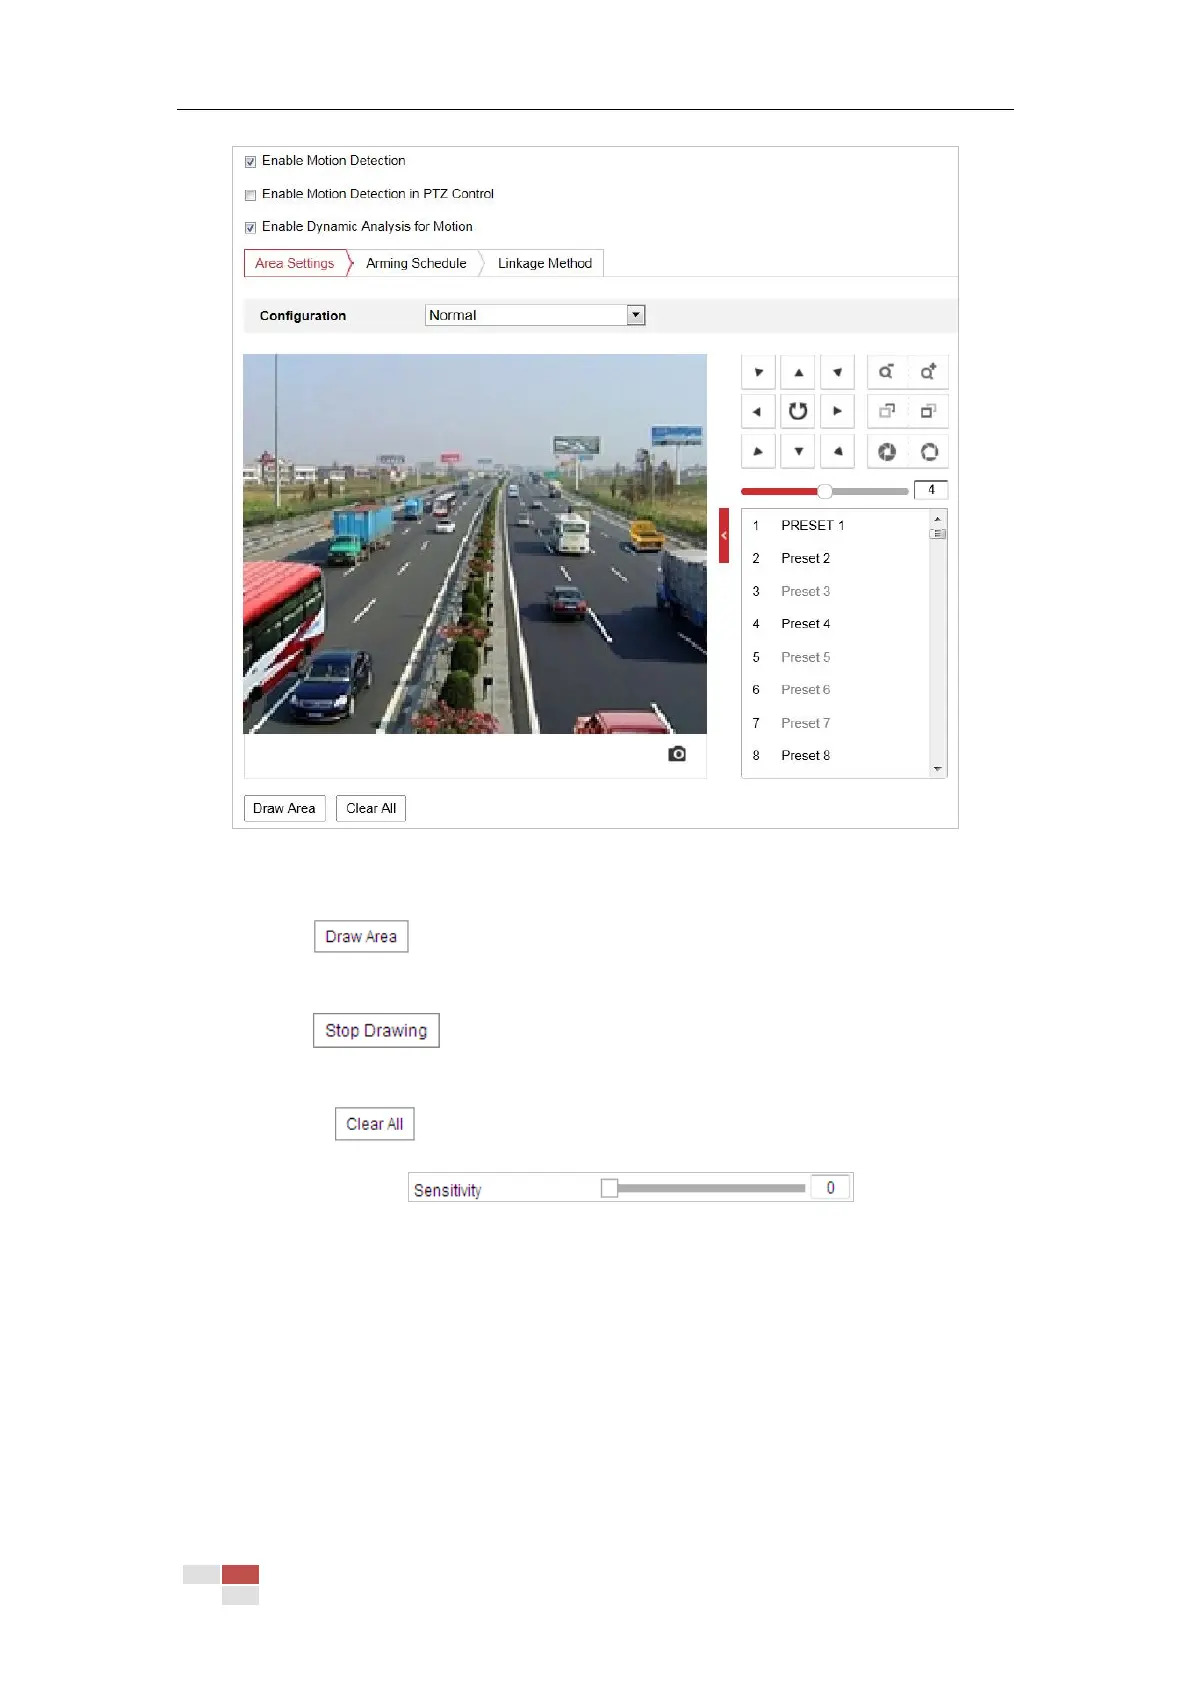Click the focus near (grey squares) icon
Image resolution: width=1190 pixels, height=1684 pixels.
pos(886,411)
